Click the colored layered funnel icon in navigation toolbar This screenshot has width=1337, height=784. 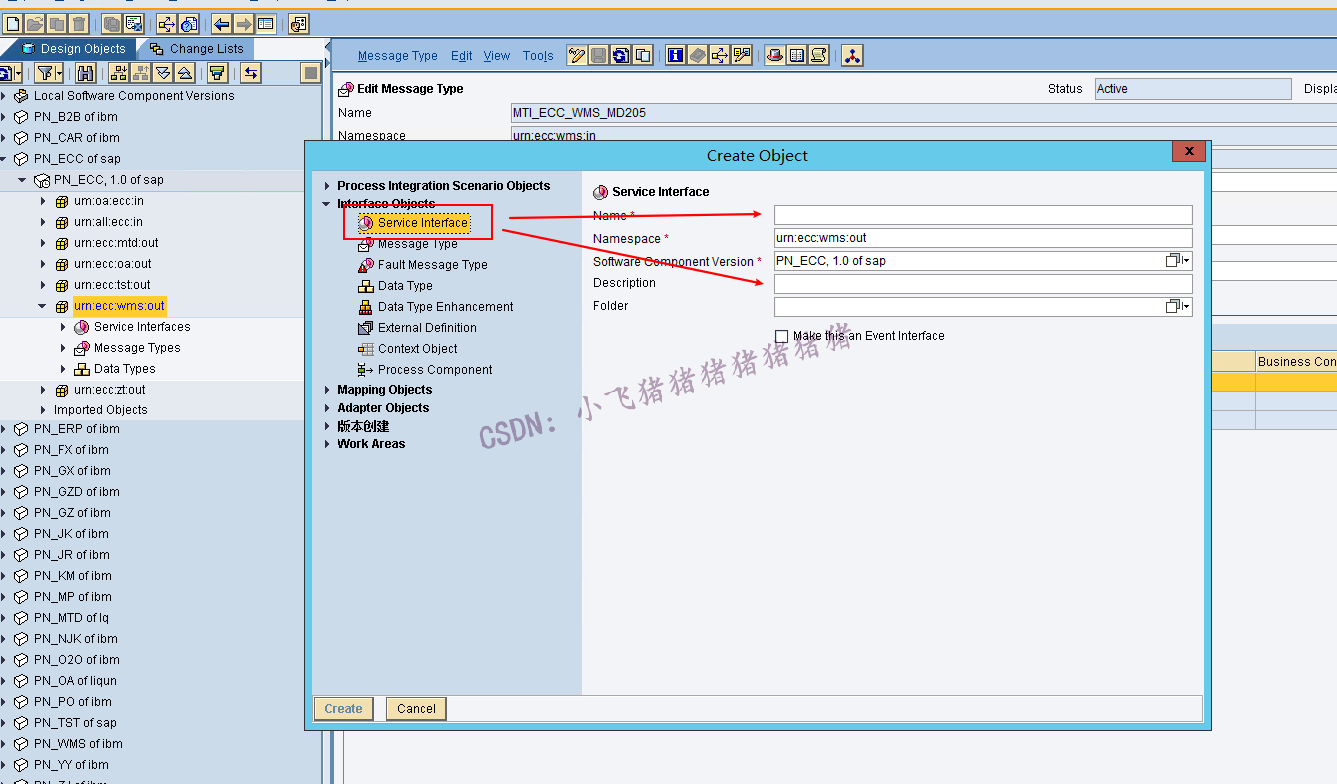coord(218,72)
